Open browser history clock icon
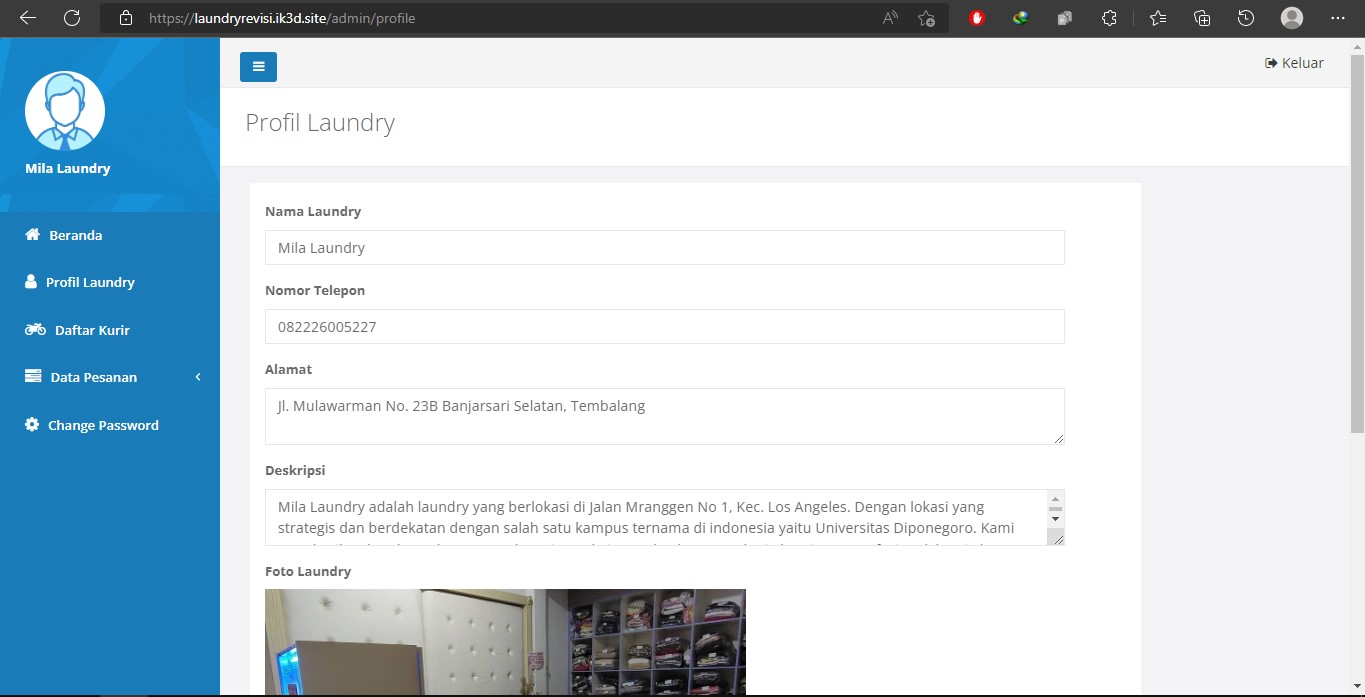Screen dimensions: 1365x697 (x=1245, y=18)
